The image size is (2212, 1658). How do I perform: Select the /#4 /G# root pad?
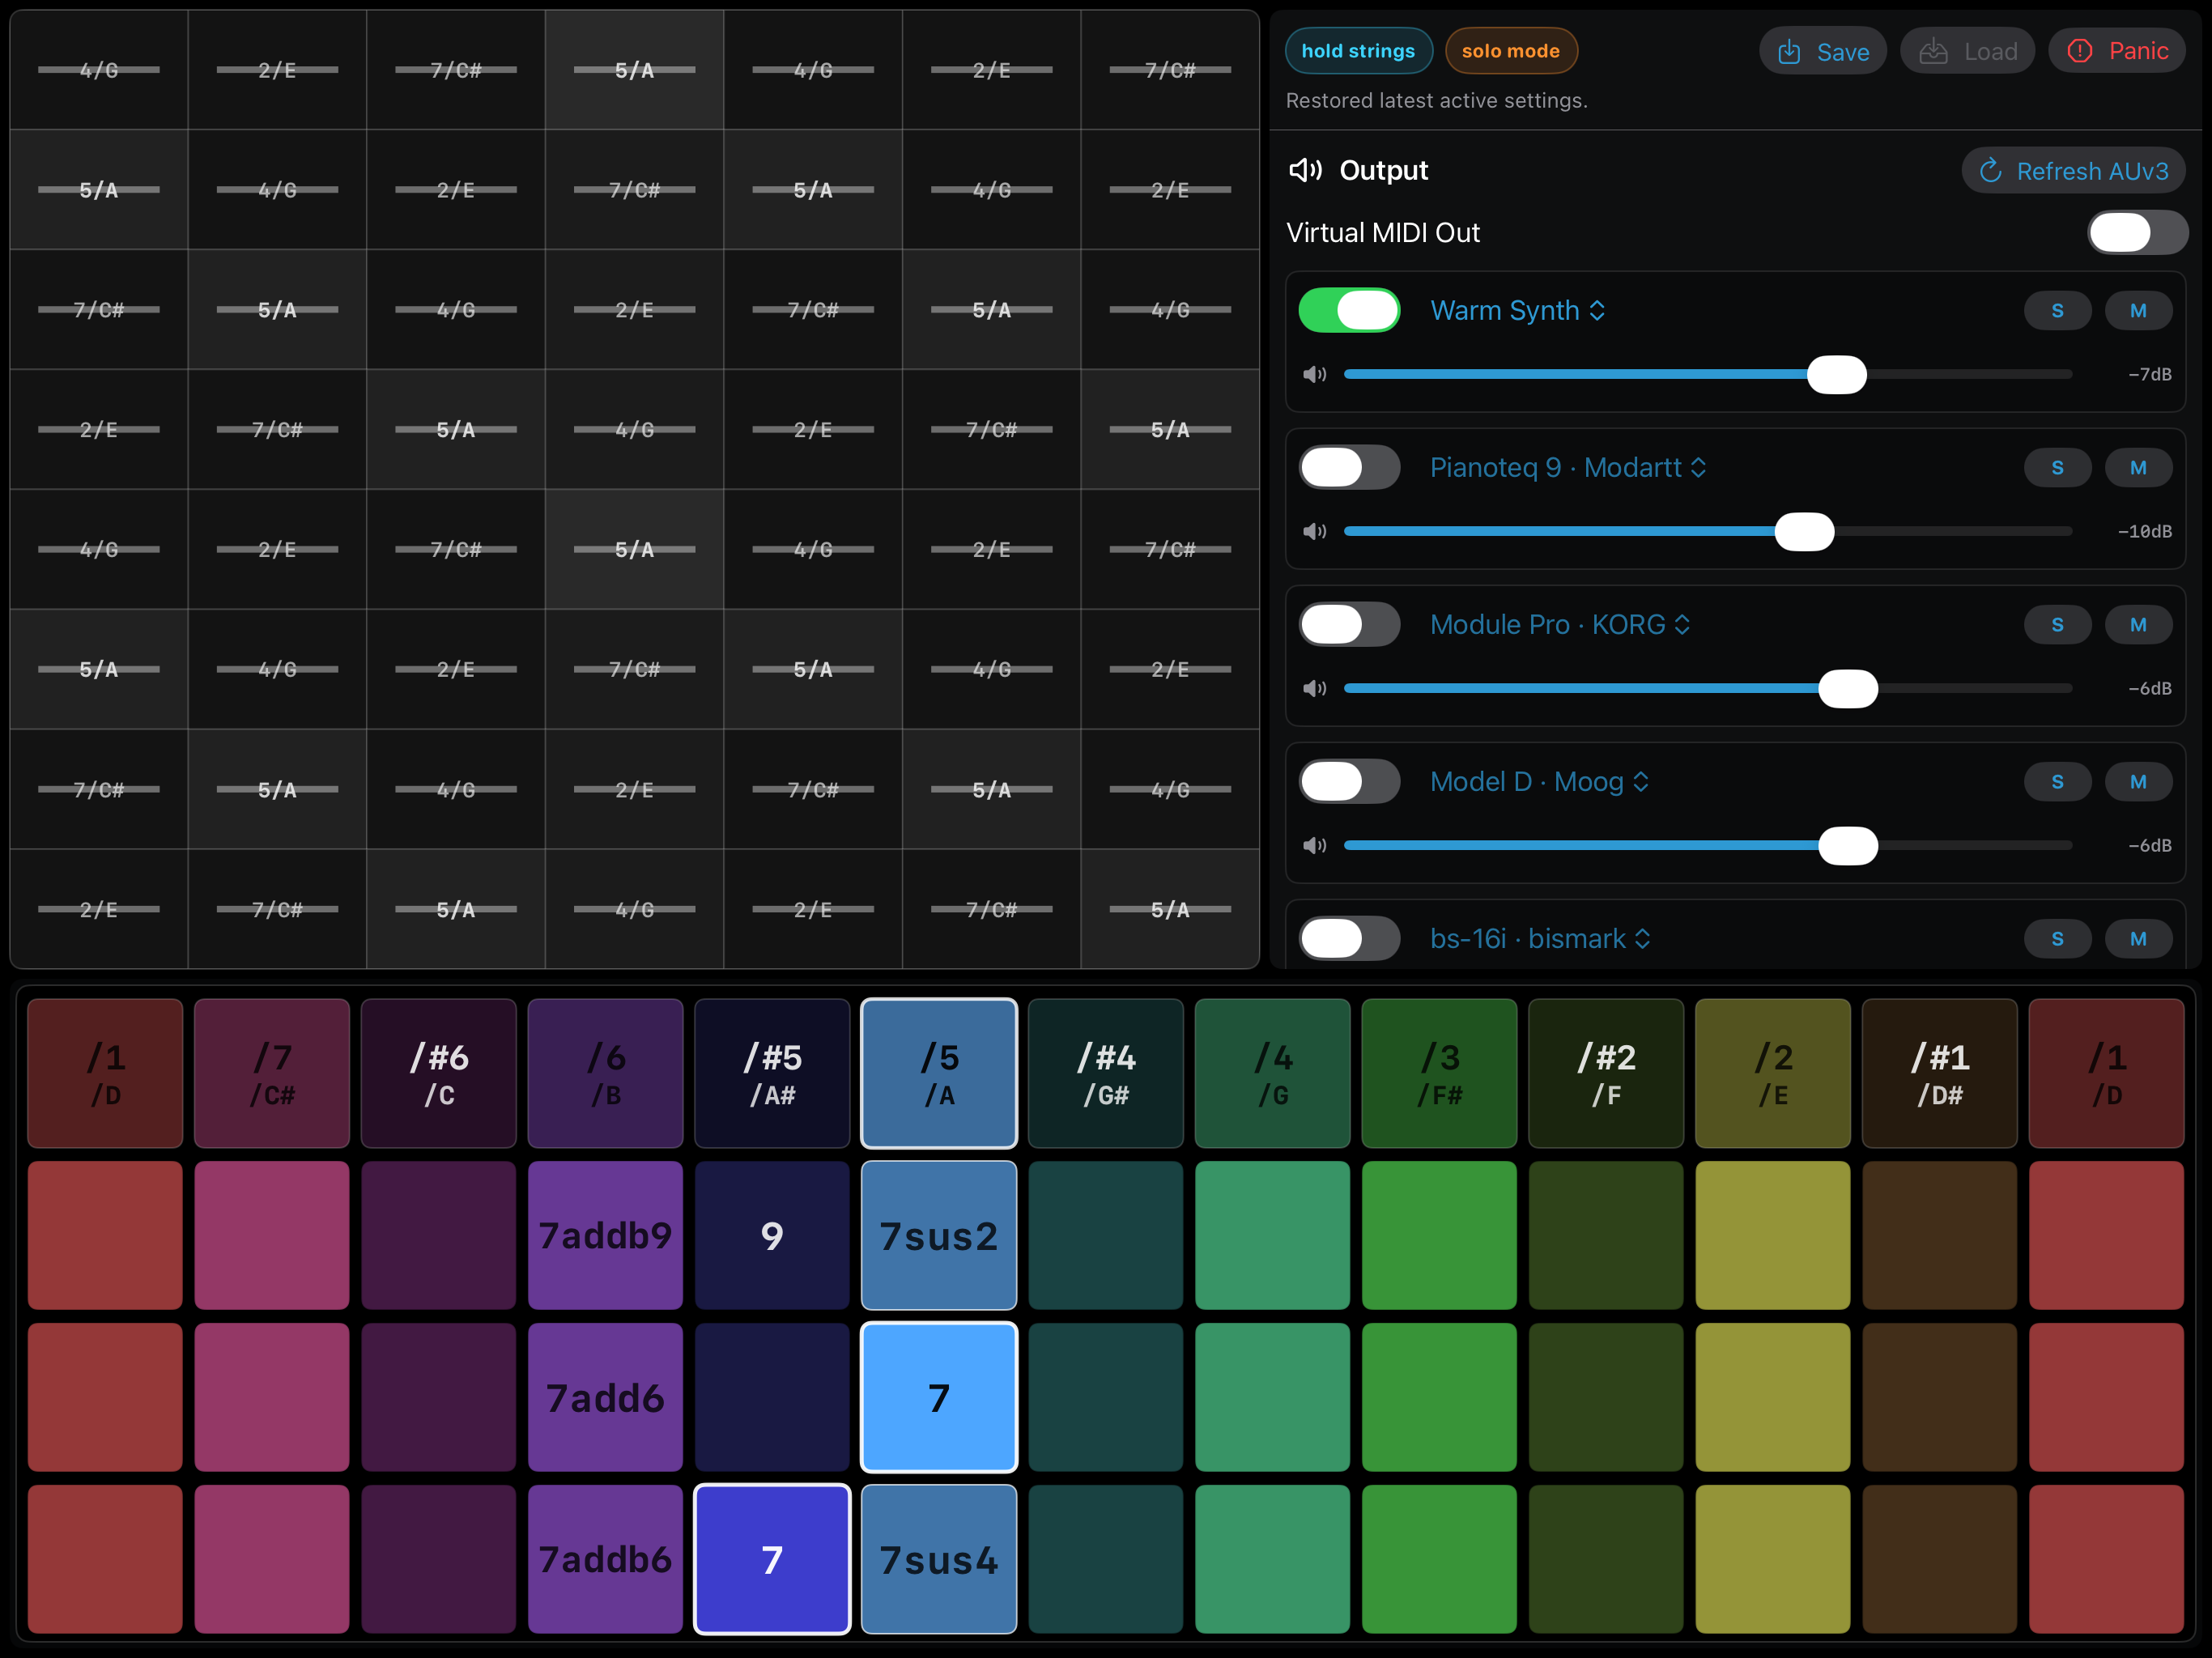click(1106, 1073)
